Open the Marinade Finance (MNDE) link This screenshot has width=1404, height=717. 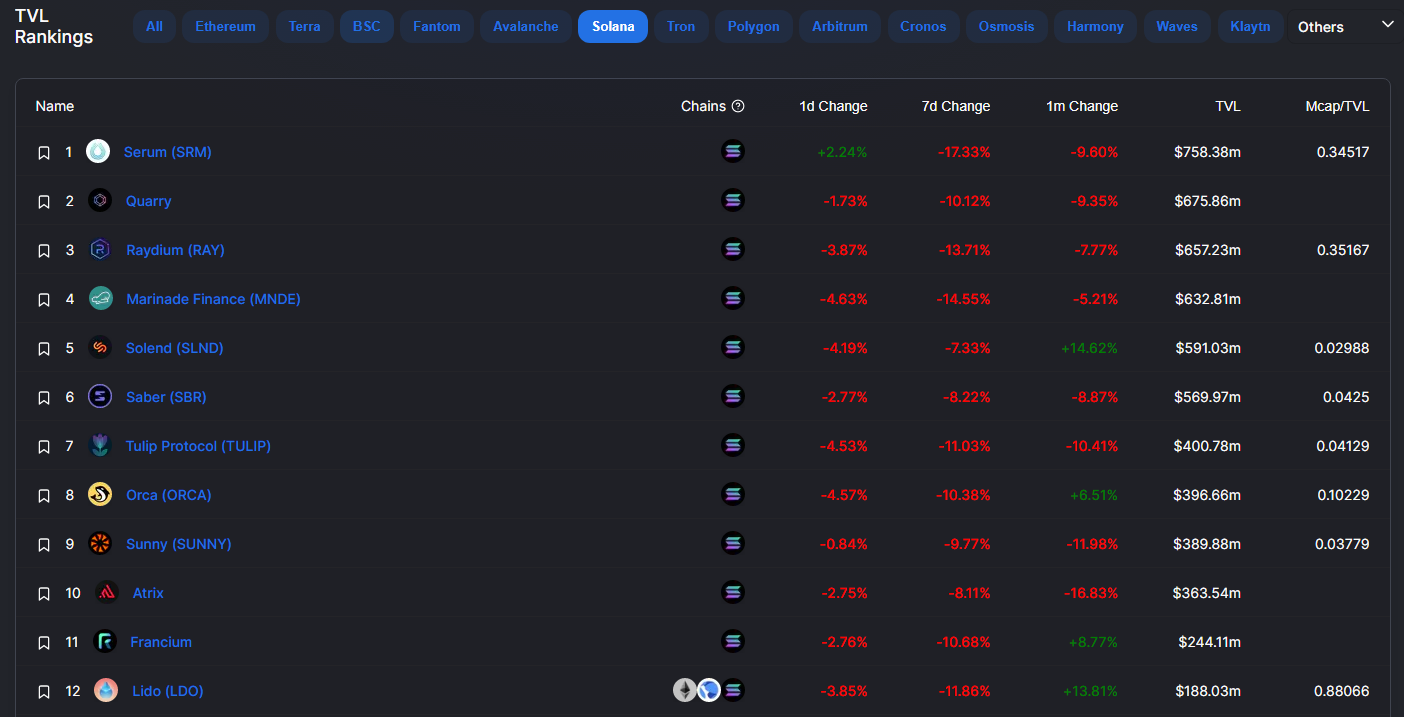coord(213,299)
